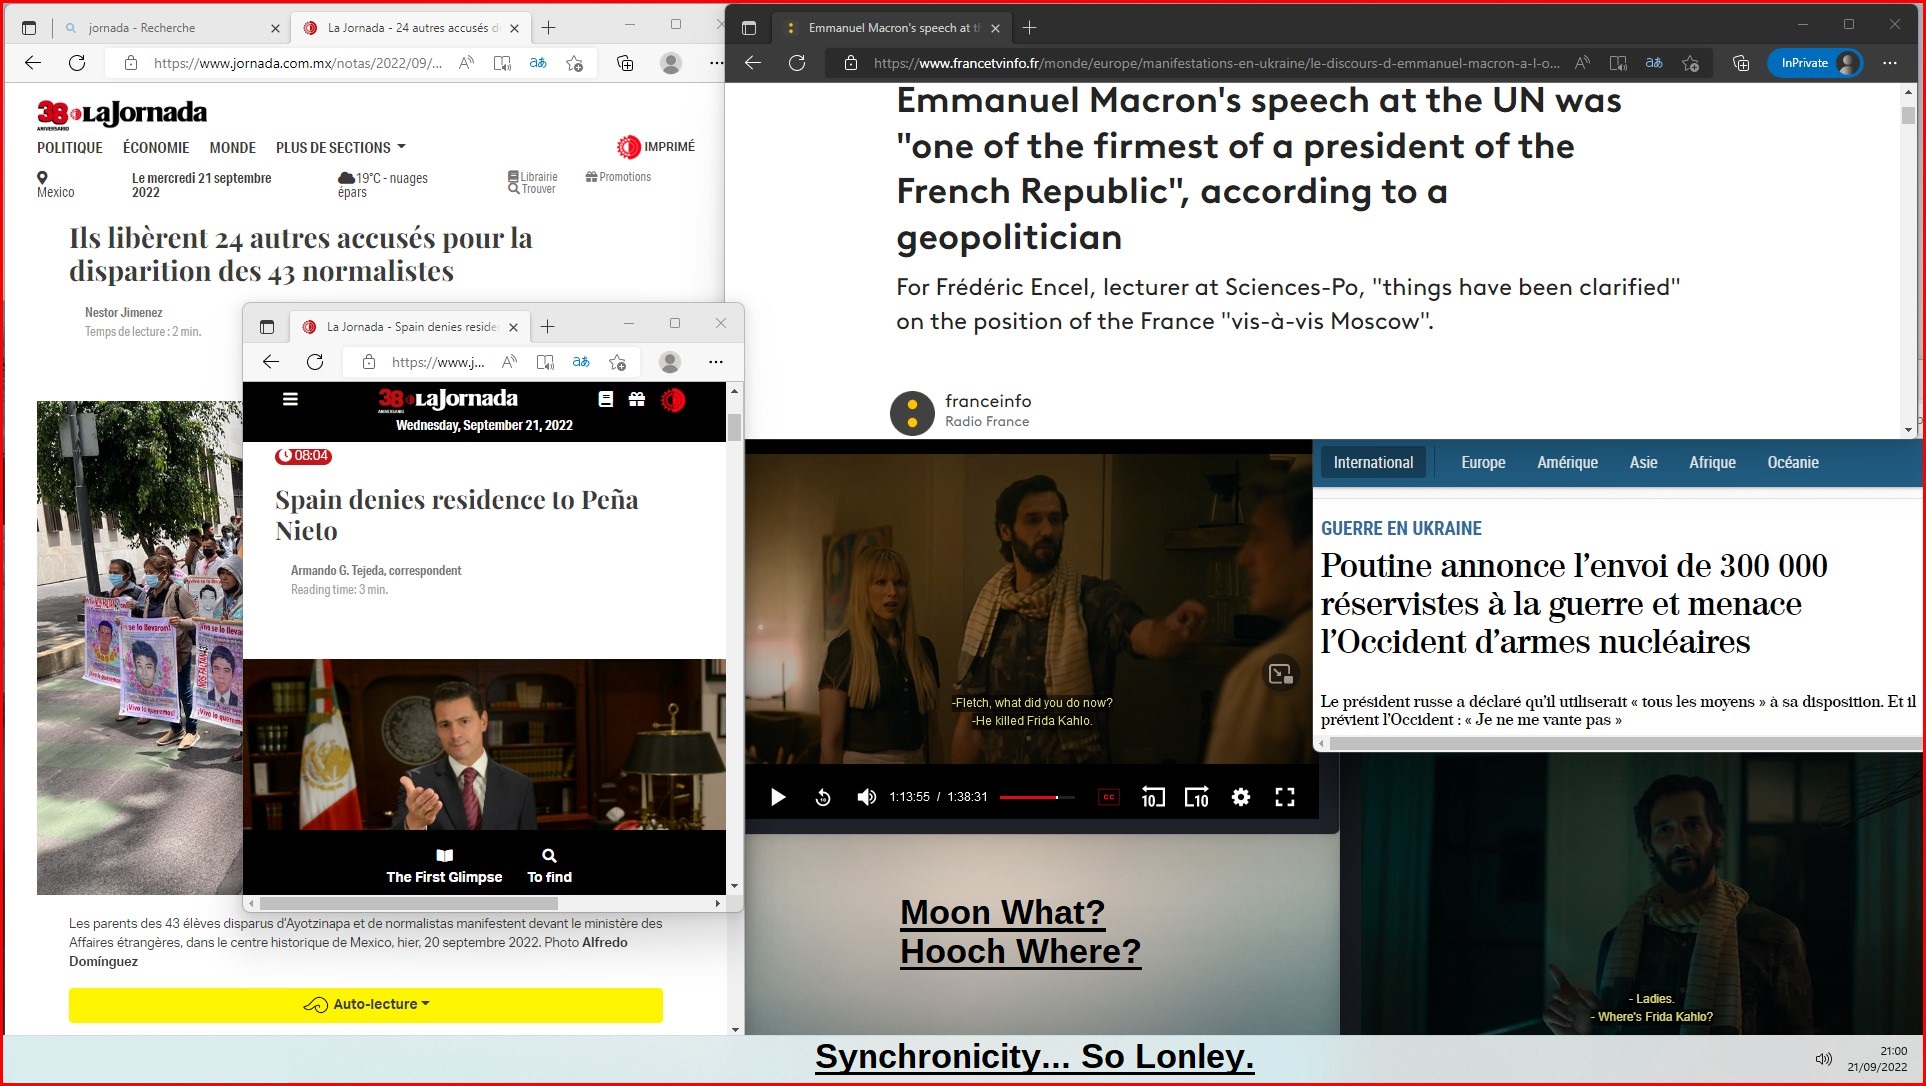
Task: Close the 'La Jornada - 24 autres accusés' tab
Action: tap(515, 28)
